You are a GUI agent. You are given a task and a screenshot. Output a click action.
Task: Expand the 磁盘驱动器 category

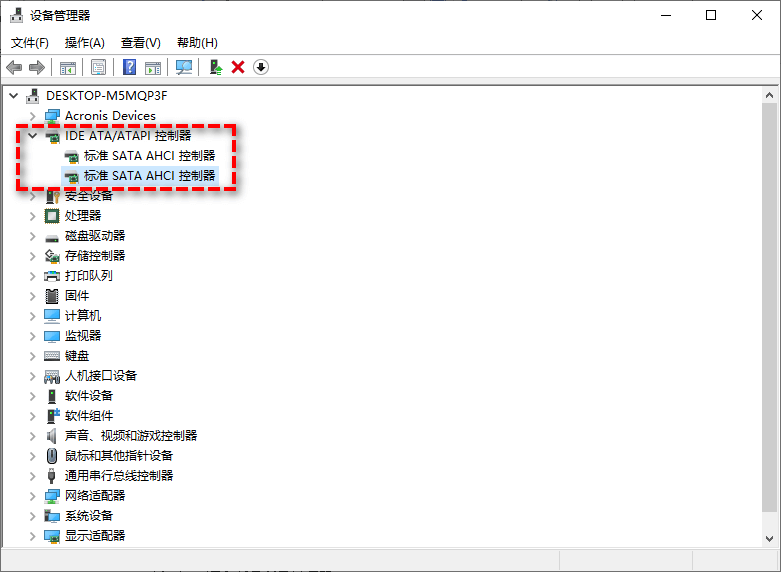pyautogui.click(x=32, y=236)
